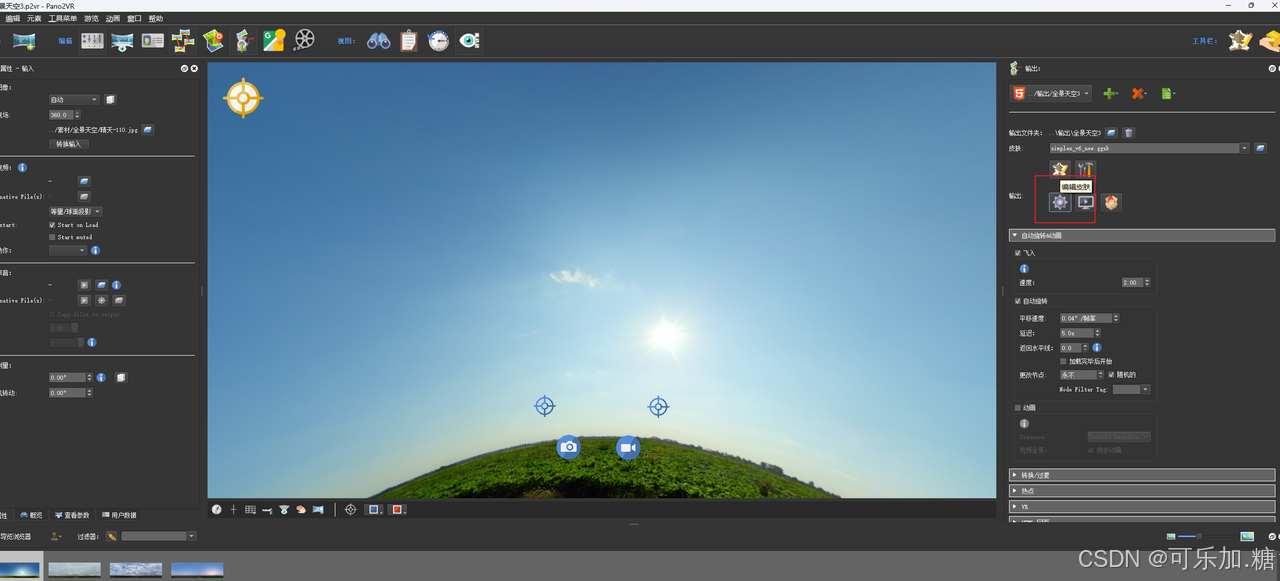Viewport: 1280px width, 581px height.
Task: Collapse the 自动旋转&动画 section
Action: pyautogui.click(x=1142, y=236)
